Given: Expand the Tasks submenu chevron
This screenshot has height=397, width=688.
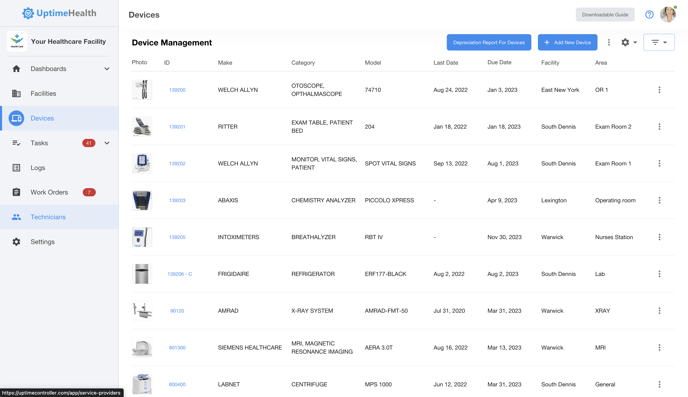Looking at the screenshot, I should [107, 143].
